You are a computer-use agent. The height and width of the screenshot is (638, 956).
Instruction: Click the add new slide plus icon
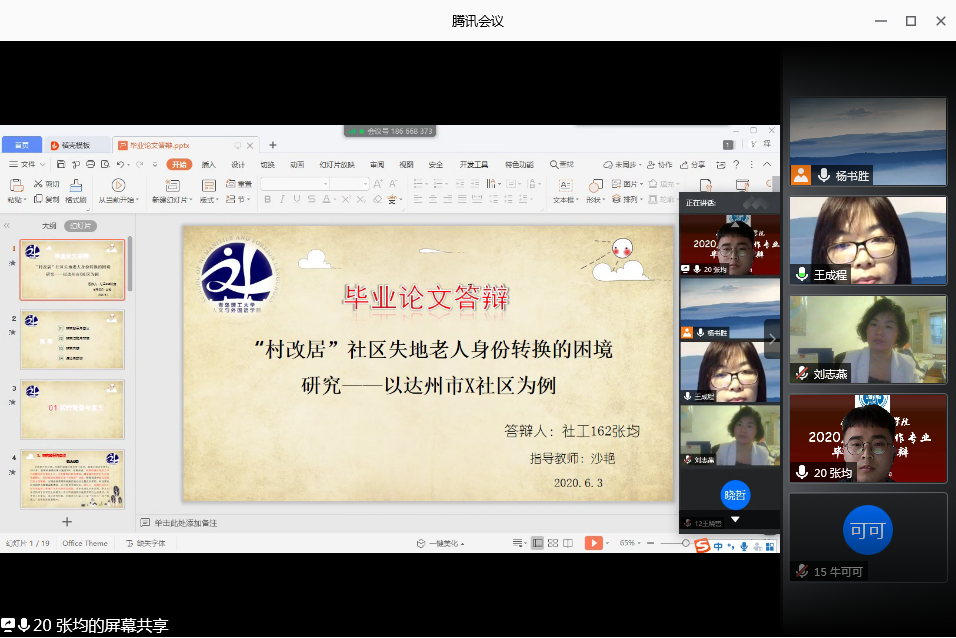67,521
